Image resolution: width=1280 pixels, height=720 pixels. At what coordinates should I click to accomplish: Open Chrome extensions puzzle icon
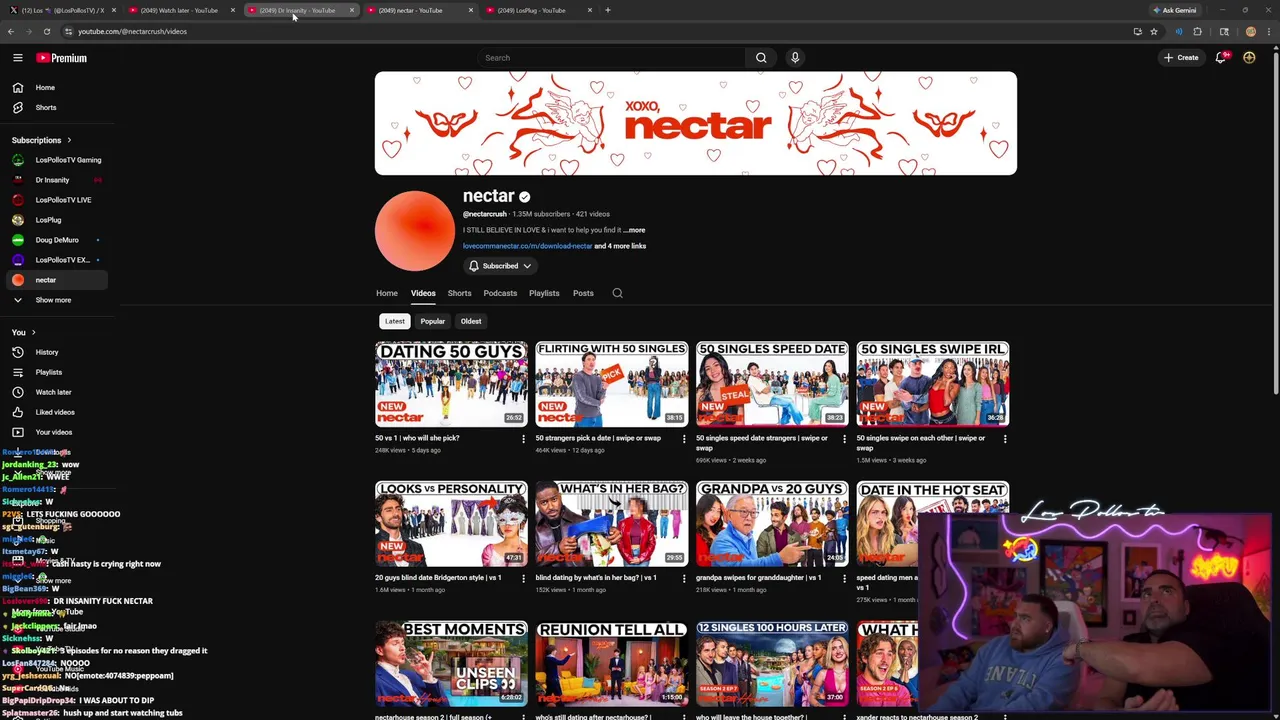1197,32
